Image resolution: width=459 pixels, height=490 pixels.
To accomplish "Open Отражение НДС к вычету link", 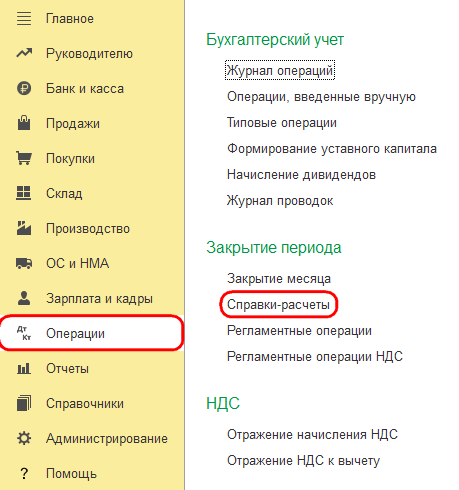I will [x=303, y=461].
